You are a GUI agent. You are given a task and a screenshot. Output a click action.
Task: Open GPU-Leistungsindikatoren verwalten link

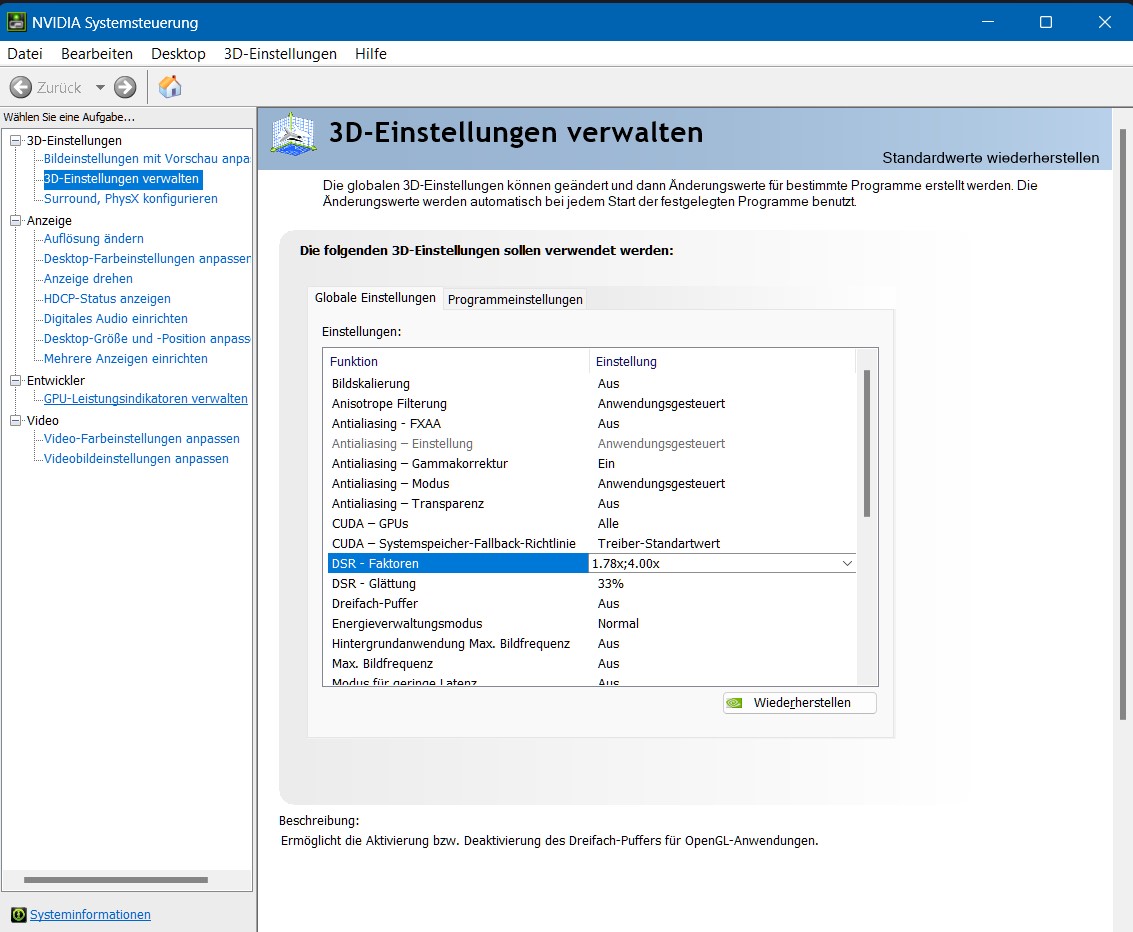point(145,399)
